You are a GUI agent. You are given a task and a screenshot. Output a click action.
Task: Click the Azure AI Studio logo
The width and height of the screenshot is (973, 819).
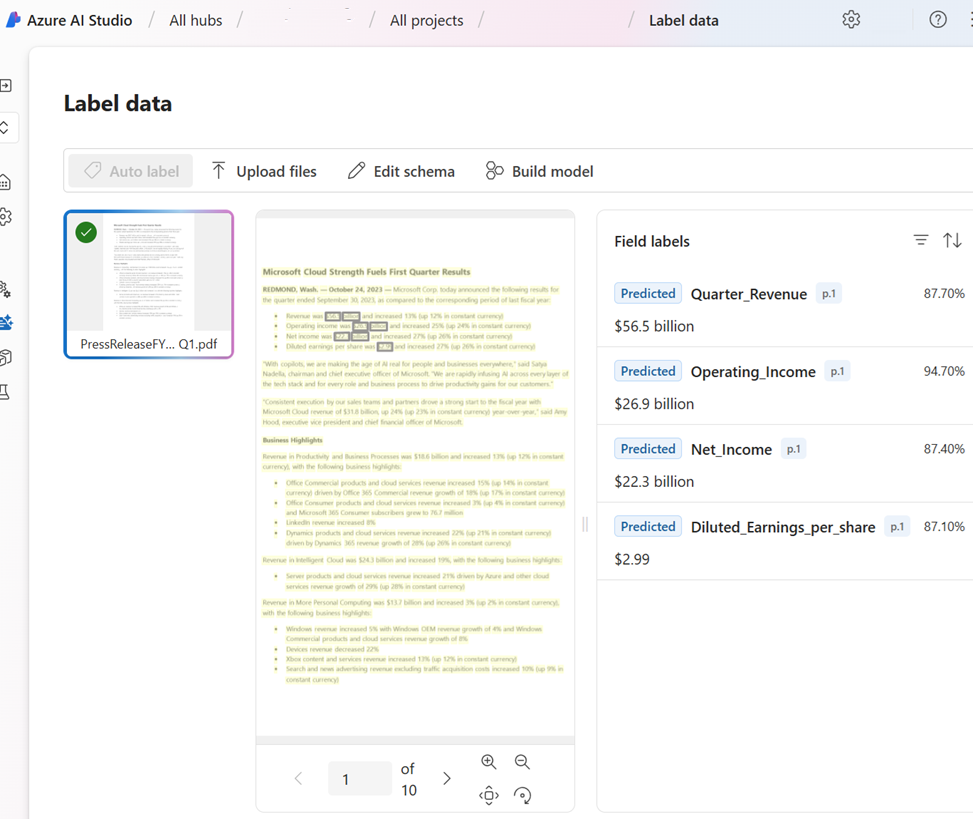click(13, 20)
